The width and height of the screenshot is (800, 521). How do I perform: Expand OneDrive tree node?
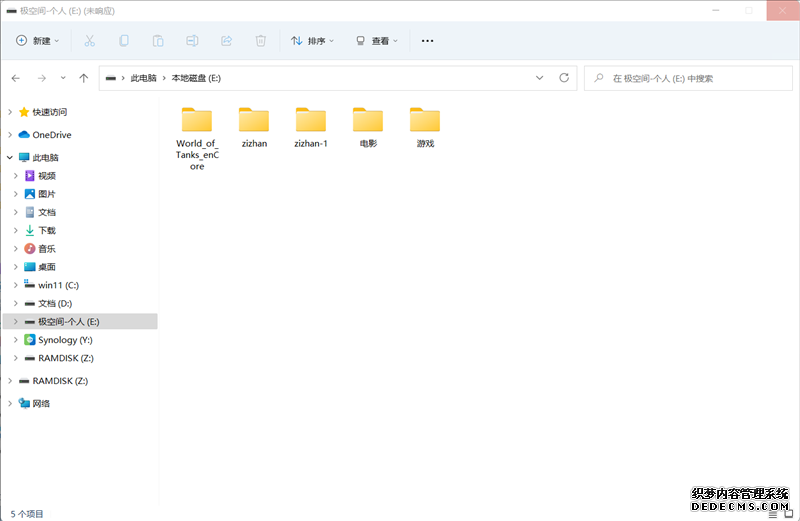tap(10, 135)
